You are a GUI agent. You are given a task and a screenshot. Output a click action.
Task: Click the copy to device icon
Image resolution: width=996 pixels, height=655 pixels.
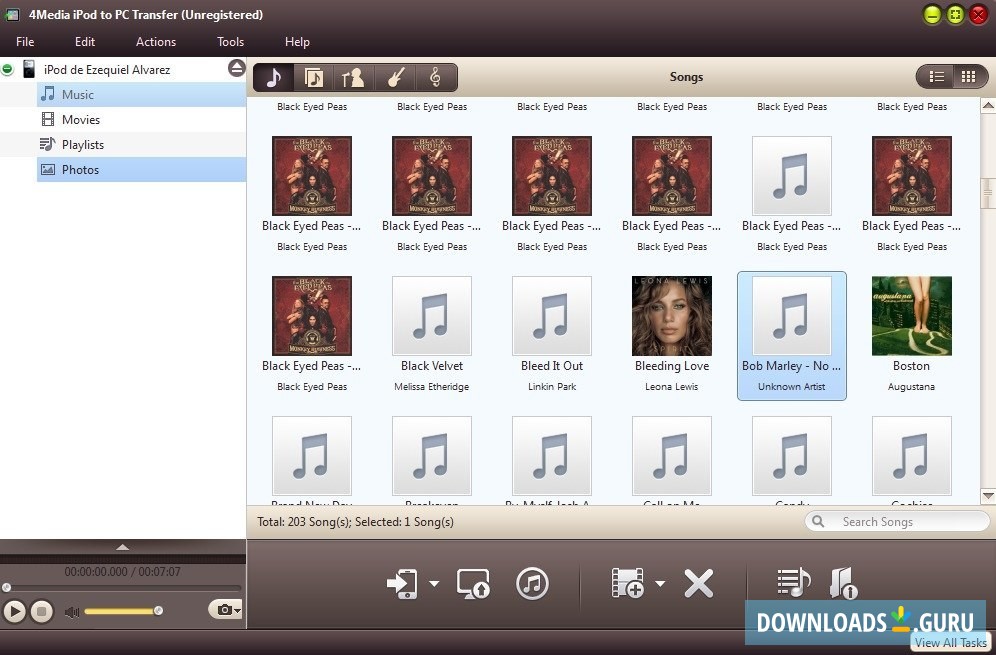pyautogui.click(x=404, y=583)
